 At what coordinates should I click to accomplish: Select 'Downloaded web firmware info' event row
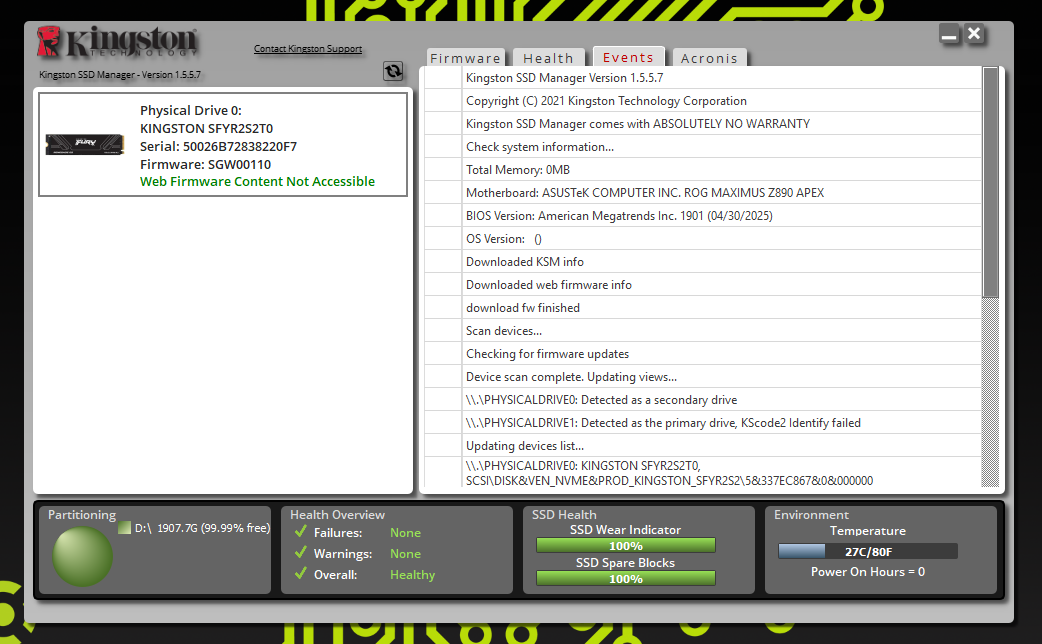pos(703,284)
